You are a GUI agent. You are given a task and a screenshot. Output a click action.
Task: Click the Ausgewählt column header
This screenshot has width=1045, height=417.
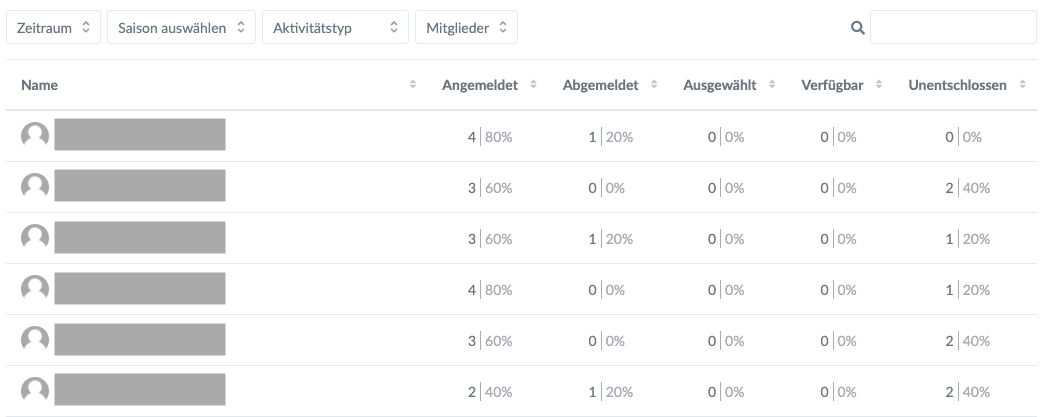tap(719, 85)
